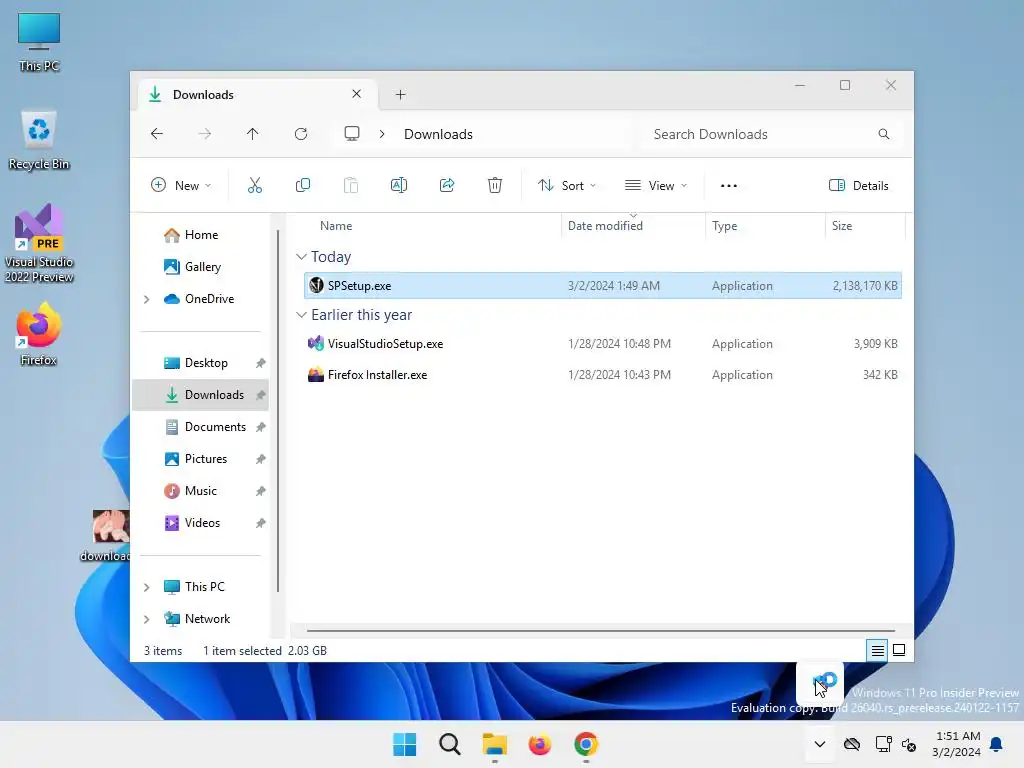This screenshot has width=1024, height=768.
Task: Open the See more ellipsis menu
Action: [x=729, y=185]
